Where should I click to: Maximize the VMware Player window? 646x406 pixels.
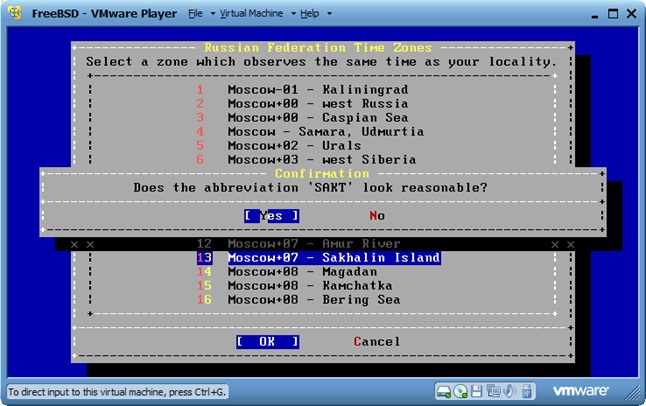click(610, 14)
